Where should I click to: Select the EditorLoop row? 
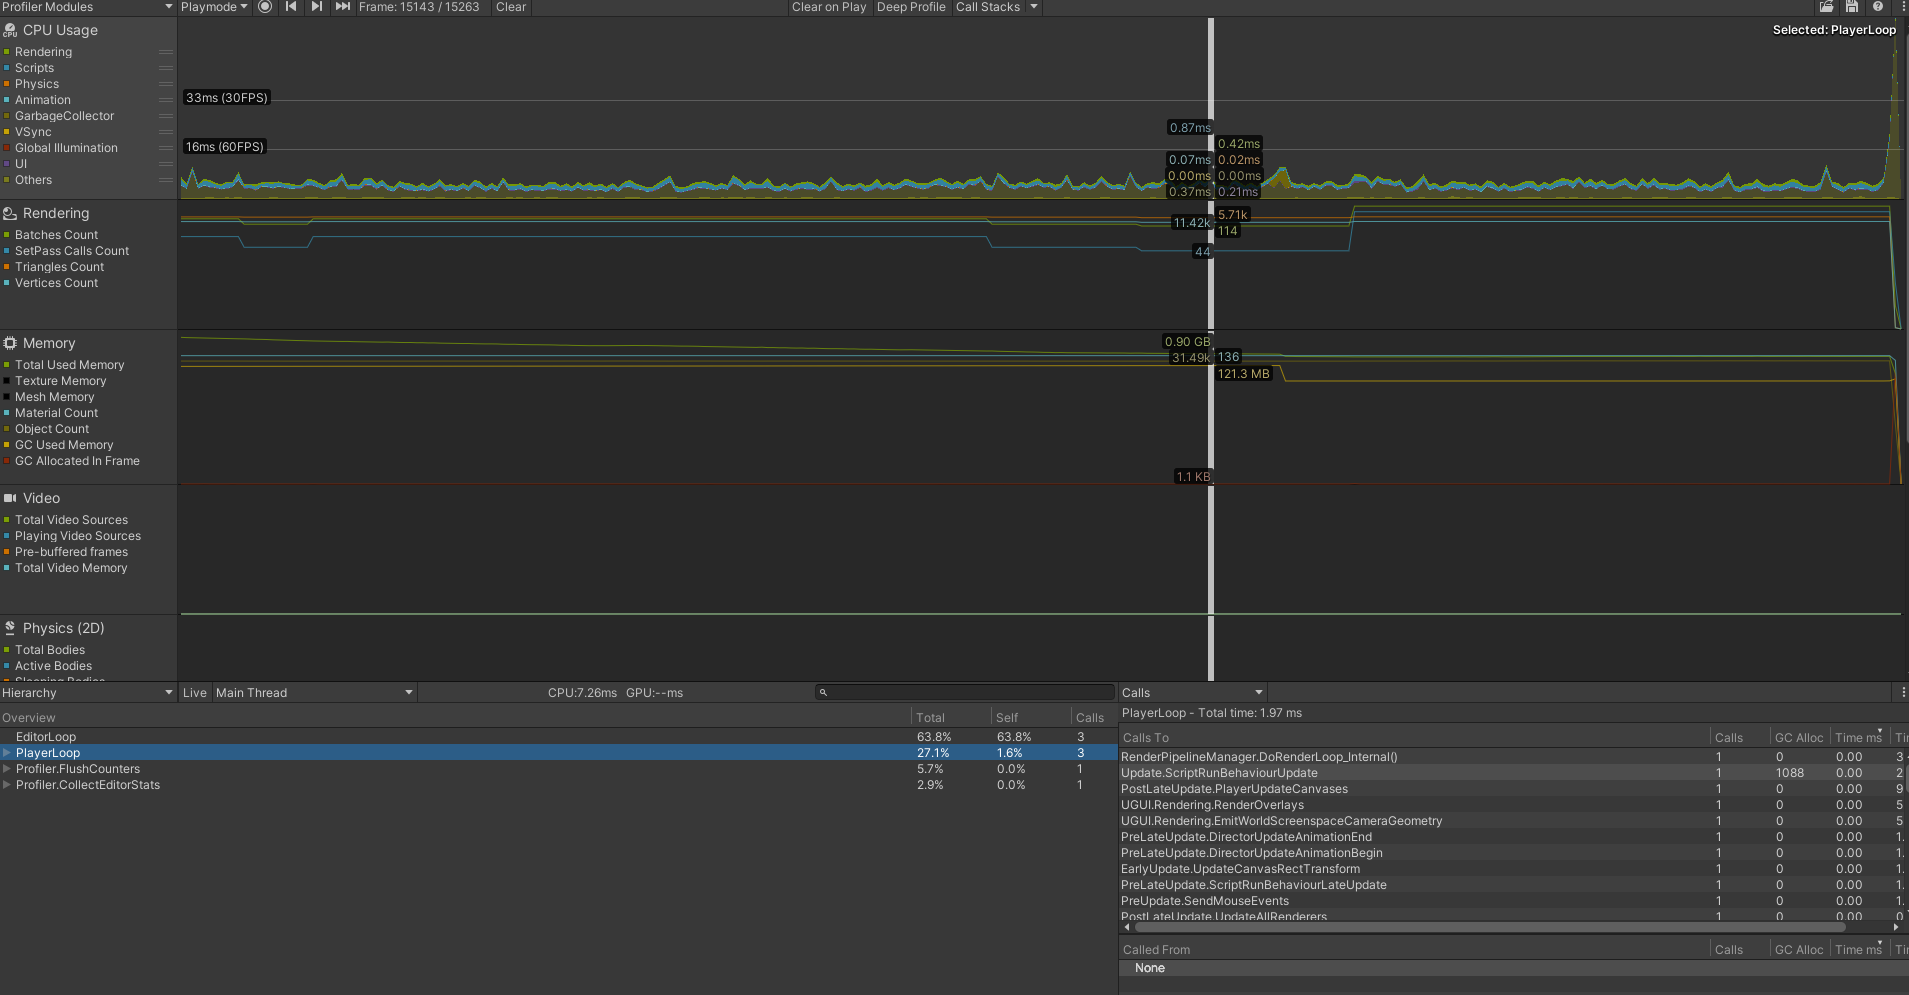coord(558,737)
